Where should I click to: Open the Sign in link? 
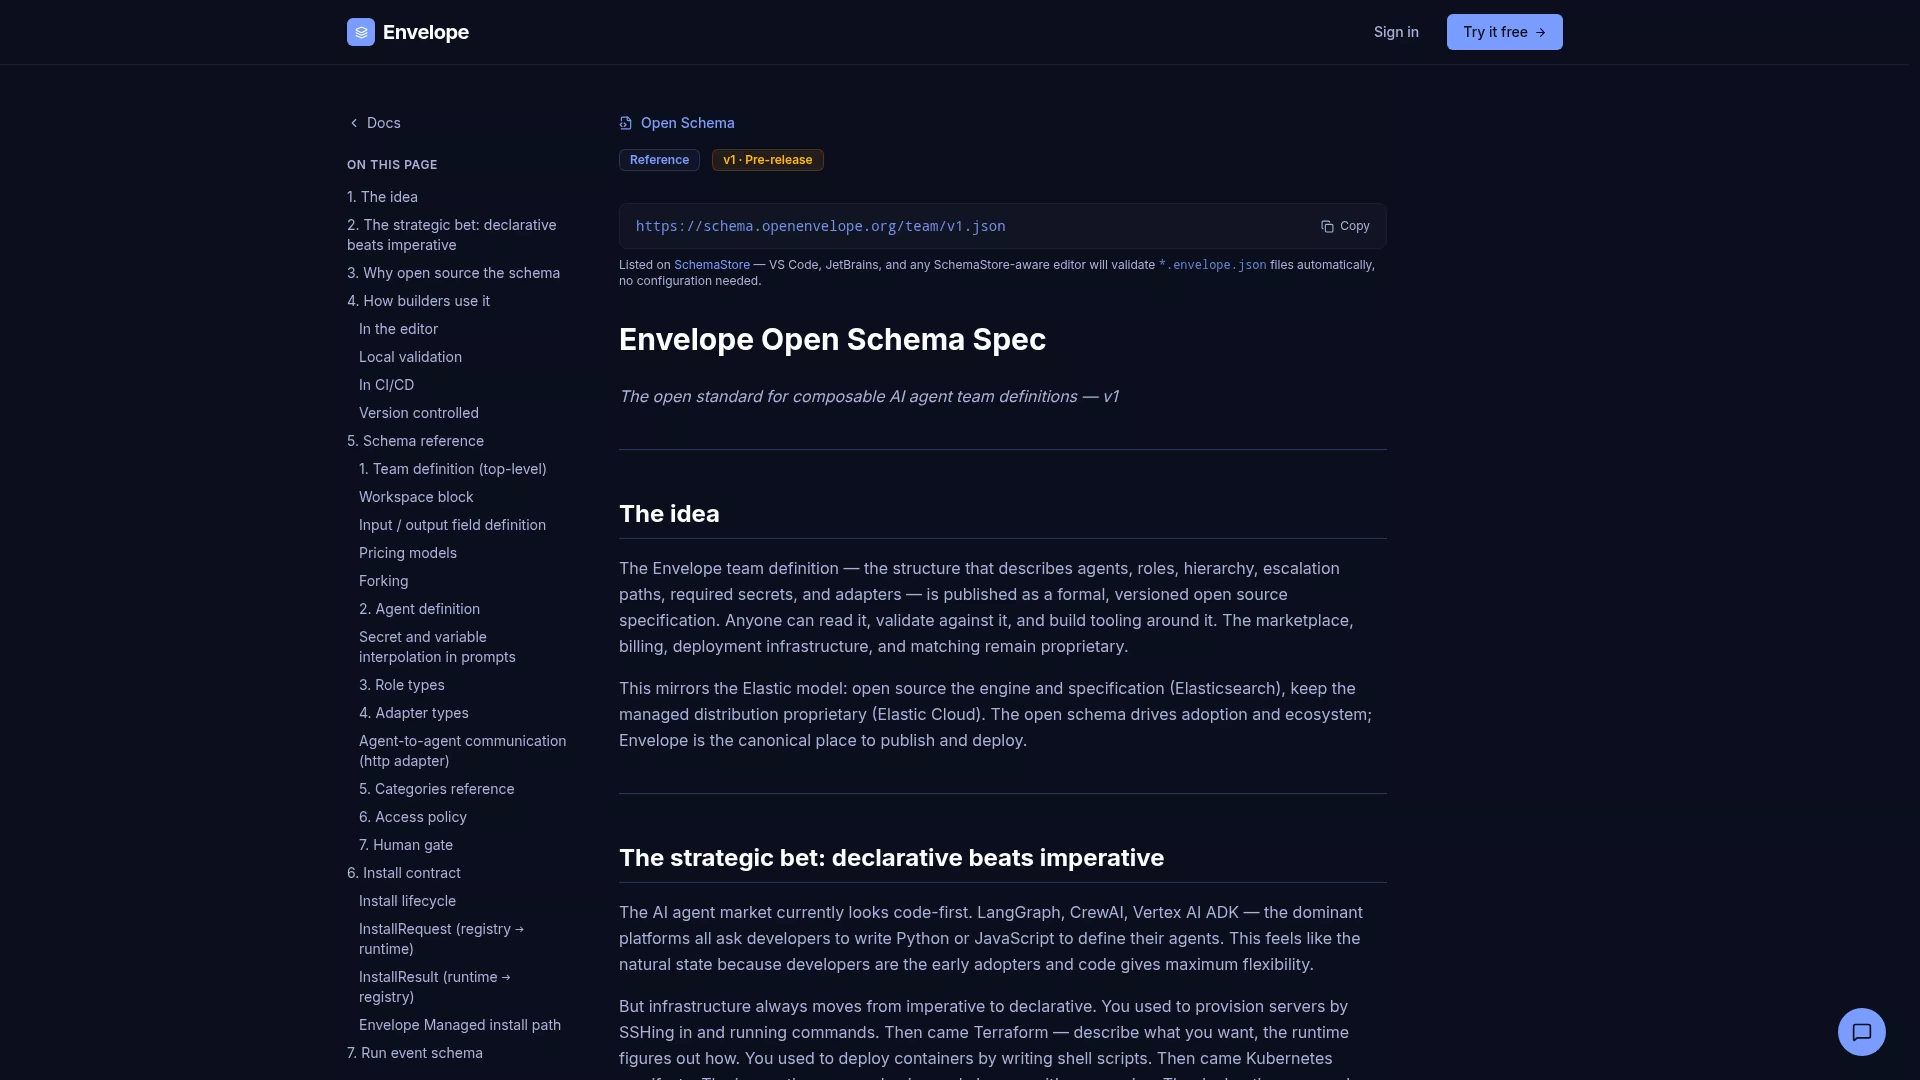click(x=1396, y=32)
